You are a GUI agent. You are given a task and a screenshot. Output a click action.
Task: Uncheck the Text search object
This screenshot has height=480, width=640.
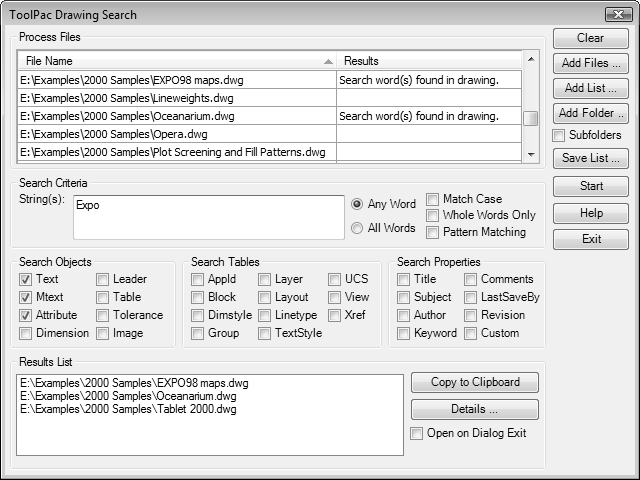coord(25,279)
